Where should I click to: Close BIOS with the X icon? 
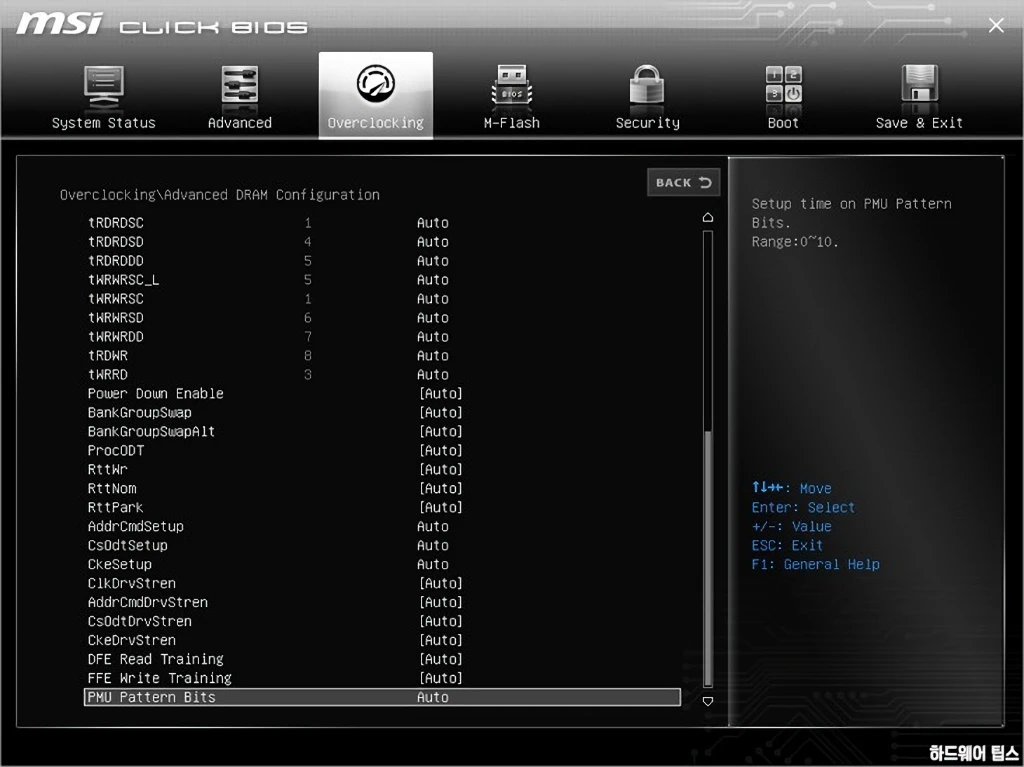pos(996,25)
